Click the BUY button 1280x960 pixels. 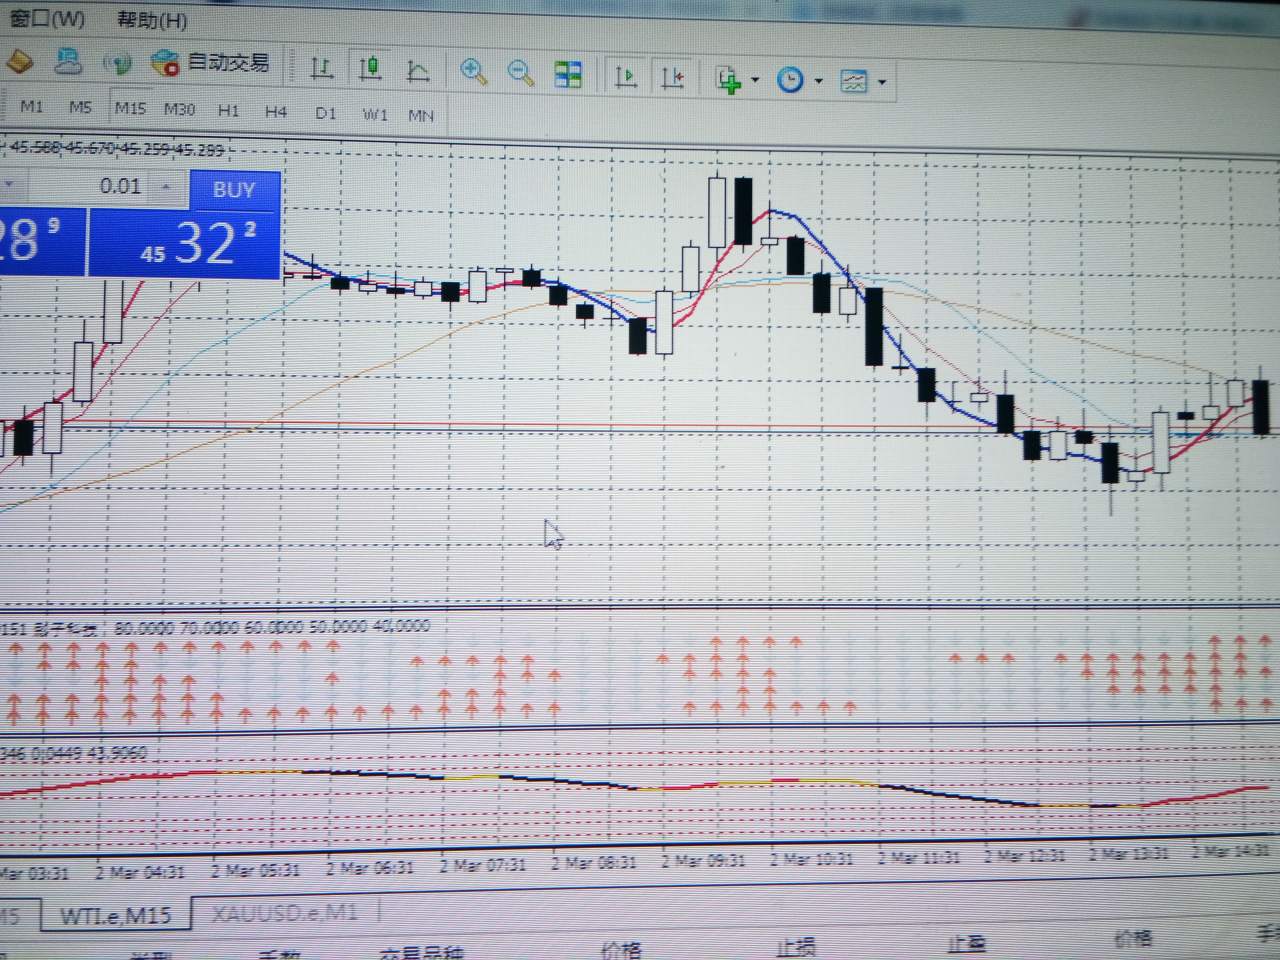coord(234,189)
